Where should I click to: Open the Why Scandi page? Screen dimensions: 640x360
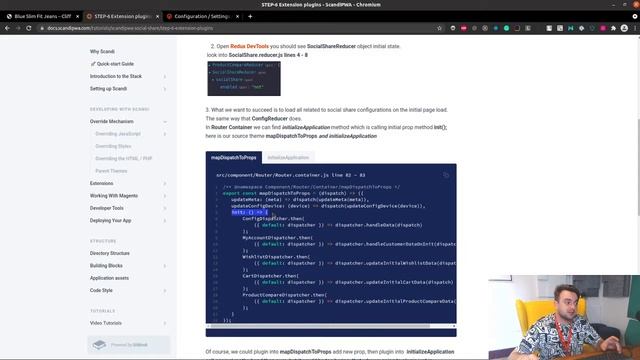pos(102,51)
